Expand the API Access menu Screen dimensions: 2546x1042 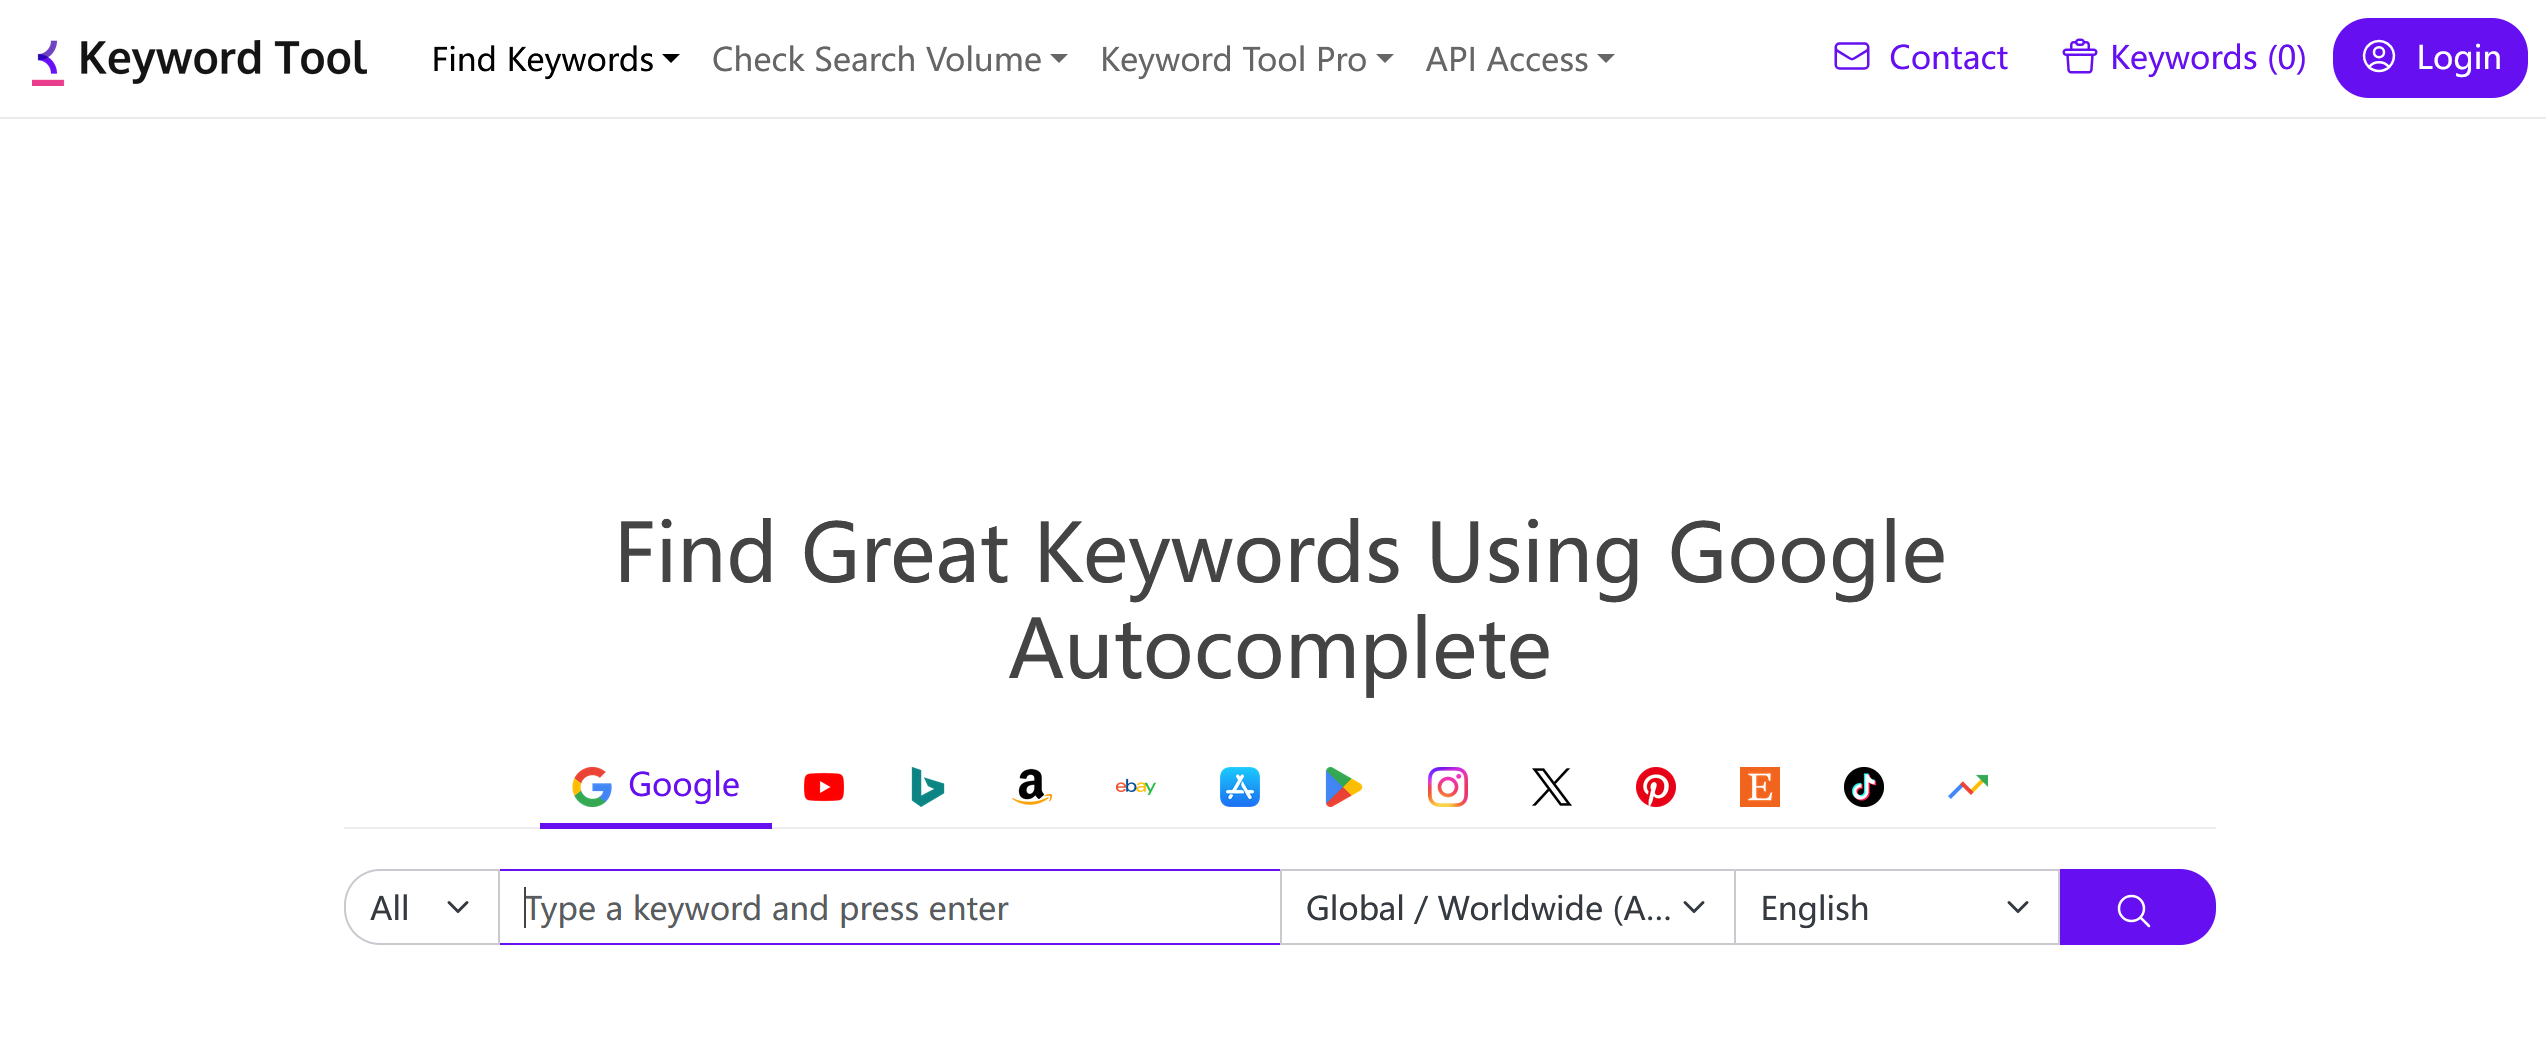tap(1519, 59)
